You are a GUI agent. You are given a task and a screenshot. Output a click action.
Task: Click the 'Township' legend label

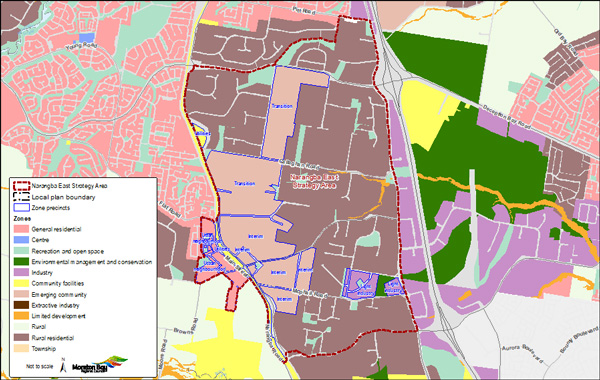[44, 349]
